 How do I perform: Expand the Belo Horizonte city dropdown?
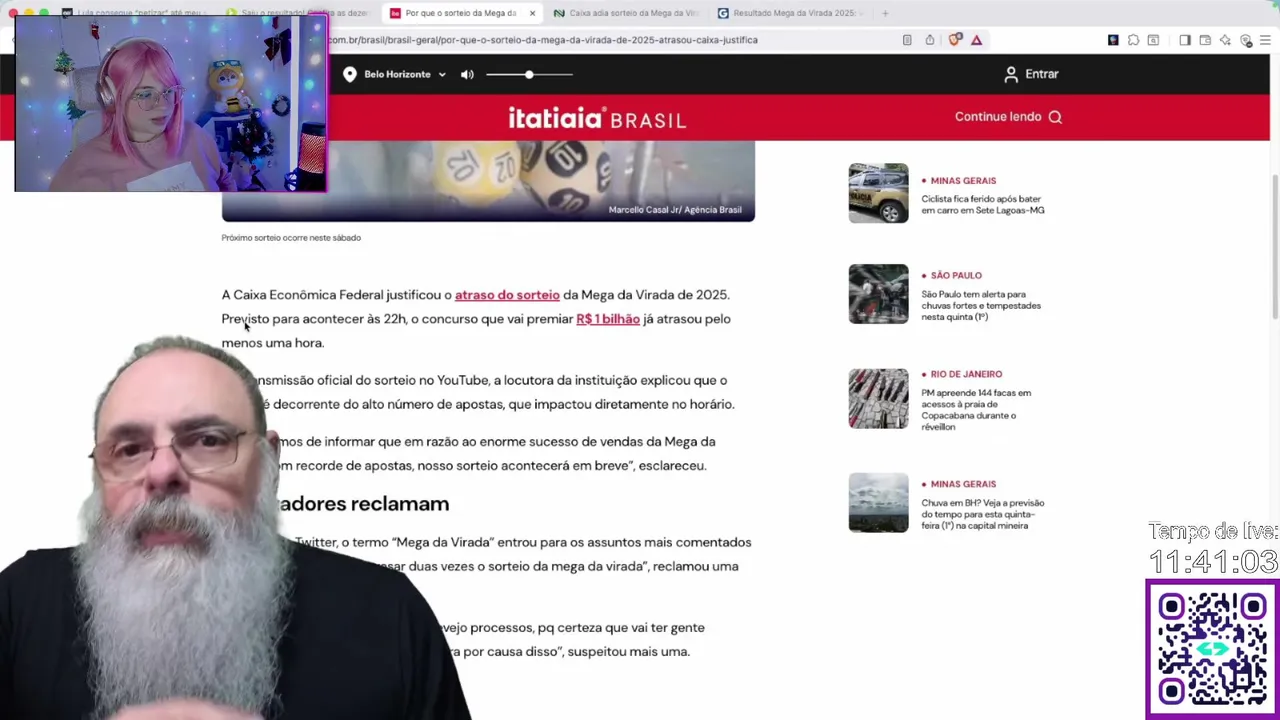tap(442, 74)
